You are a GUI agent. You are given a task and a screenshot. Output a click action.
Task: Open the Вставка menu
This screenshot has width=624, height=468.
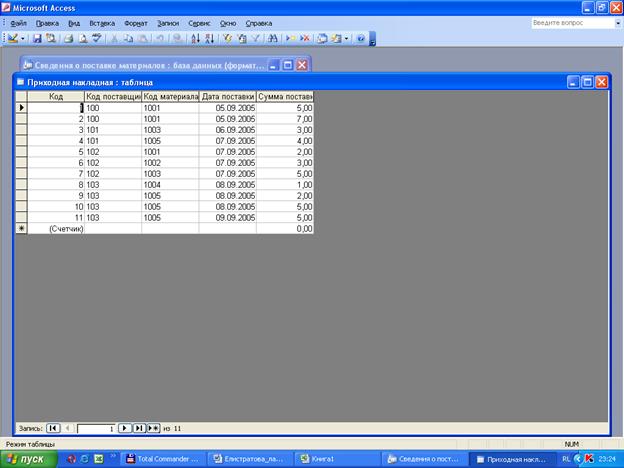(102, 23)
